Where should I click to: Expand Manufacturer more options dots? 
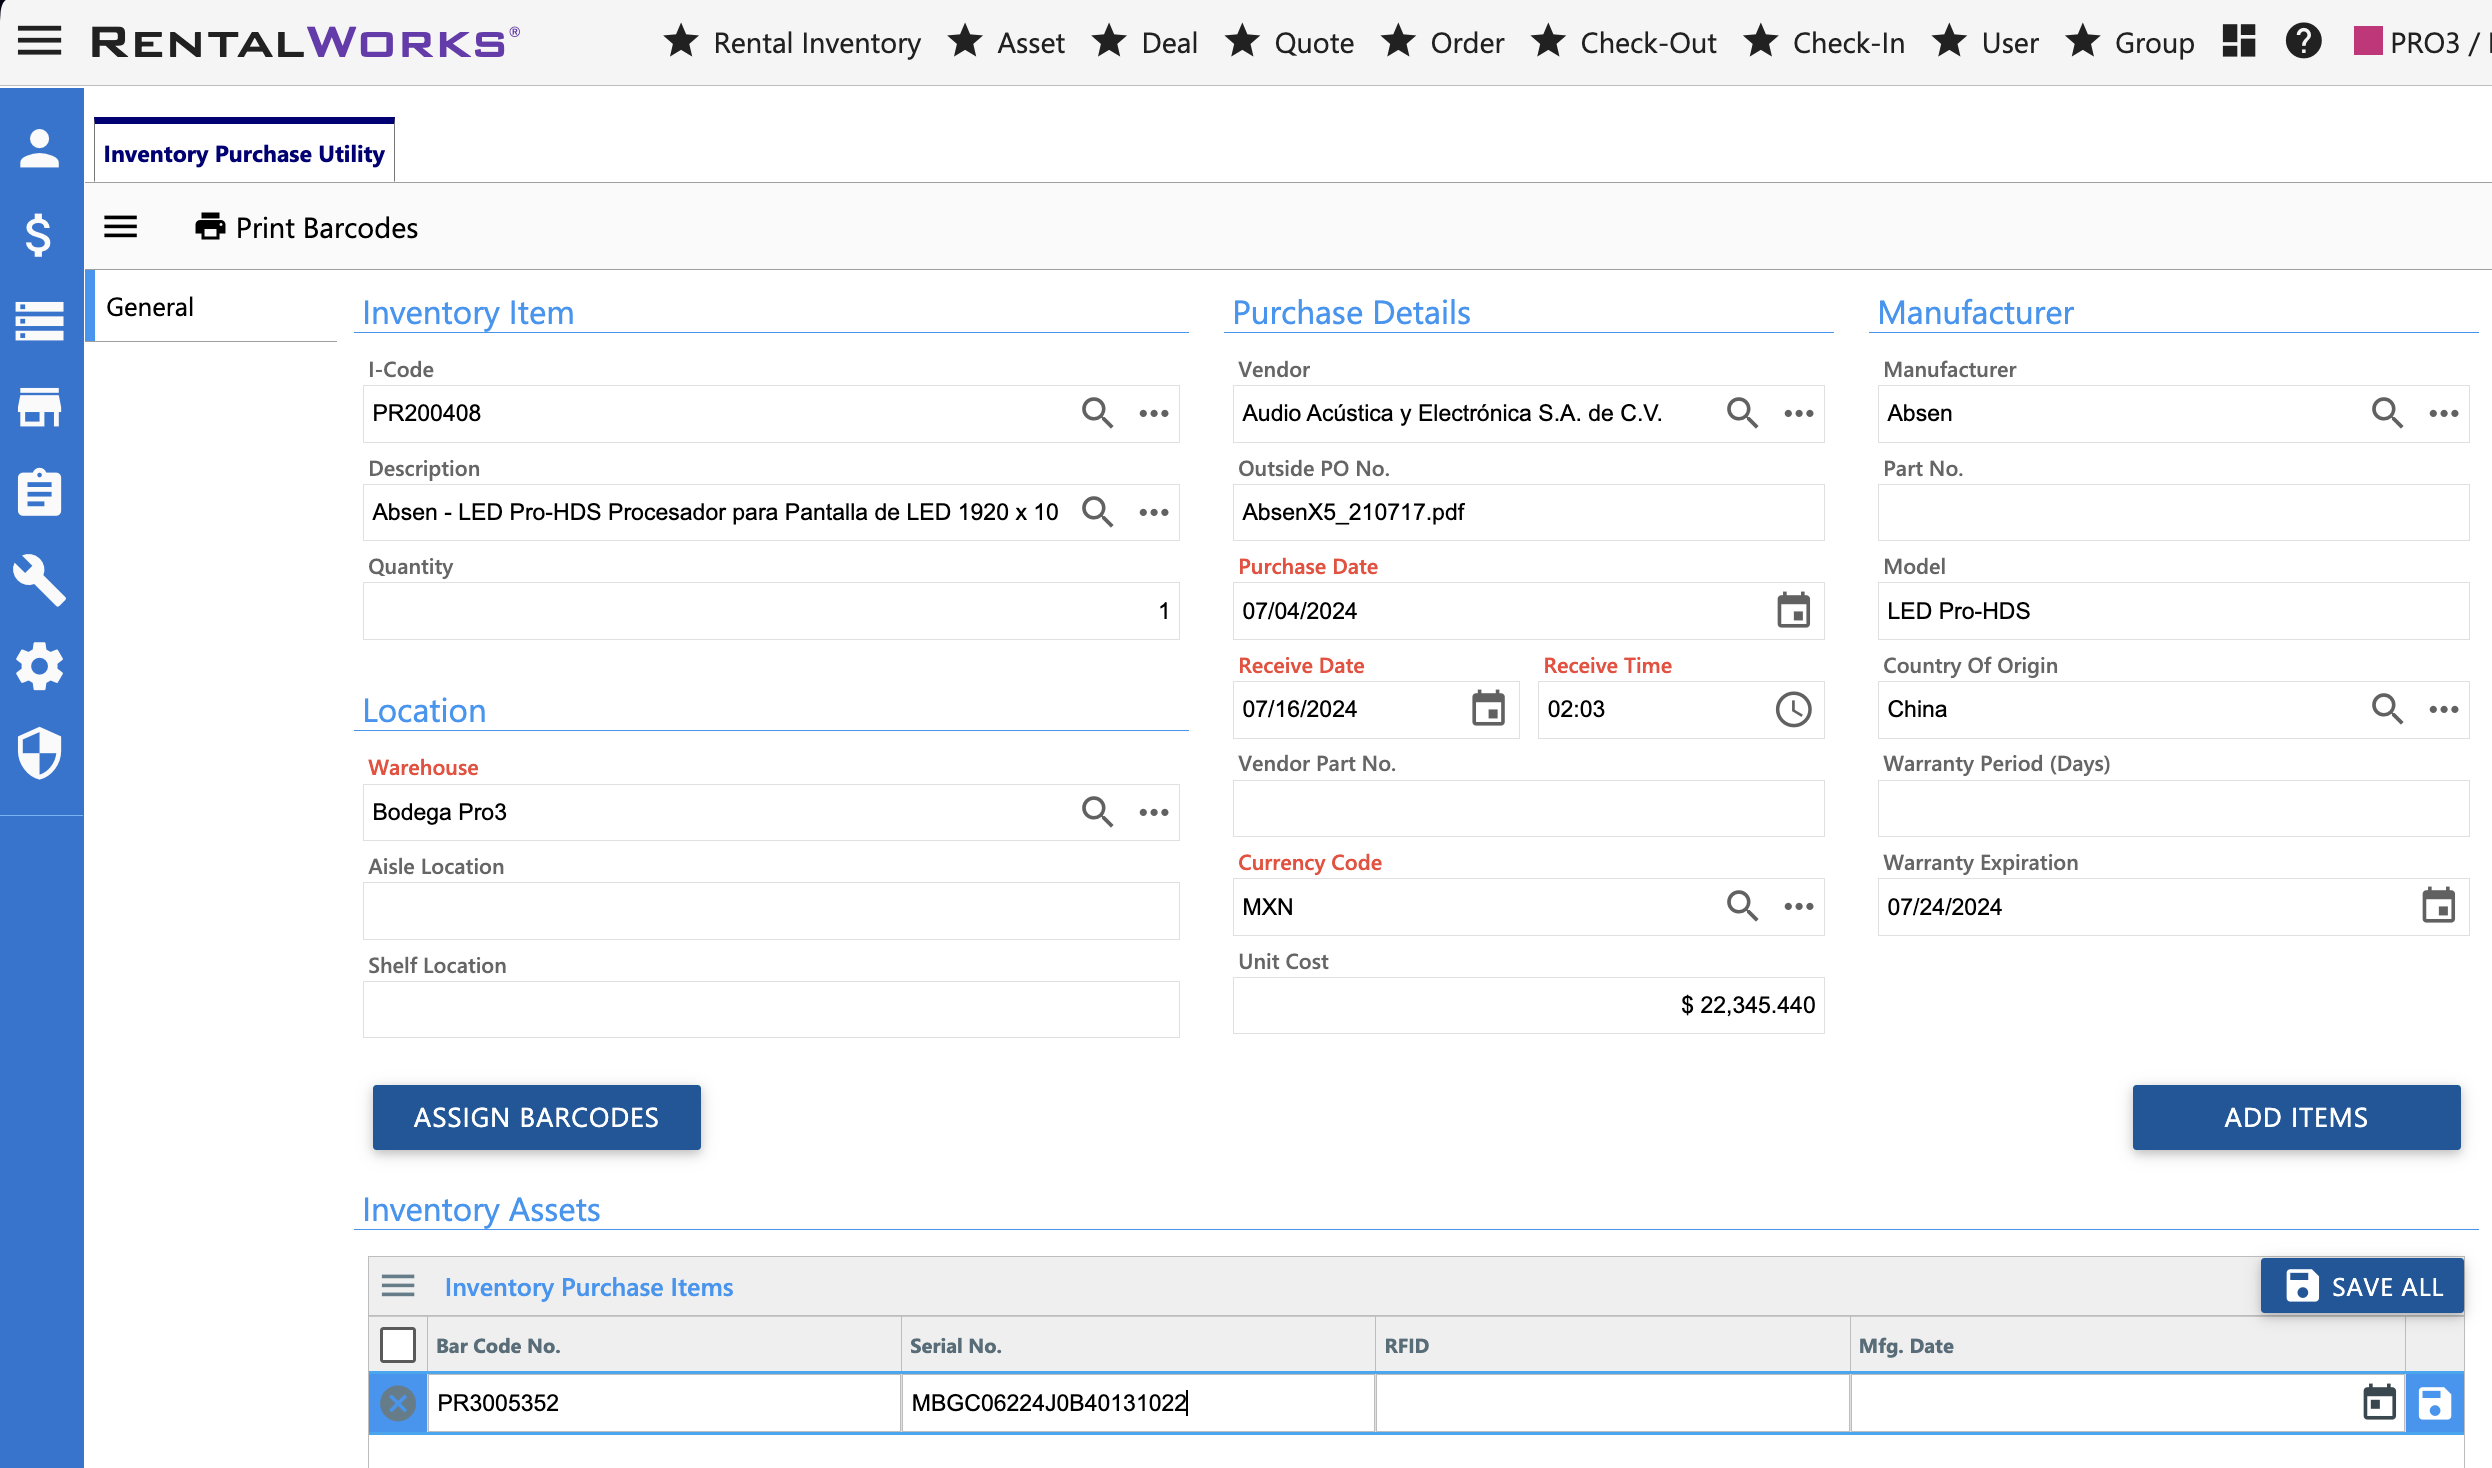pyautogui.click(x=2443, y=413)
